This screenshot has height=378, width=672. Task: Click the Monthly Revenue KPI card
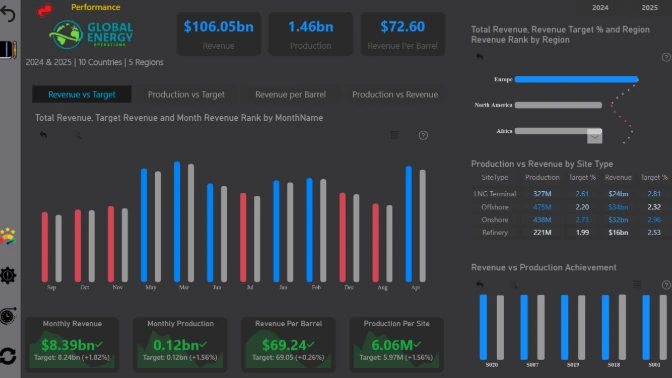click(x=72, y=344)
